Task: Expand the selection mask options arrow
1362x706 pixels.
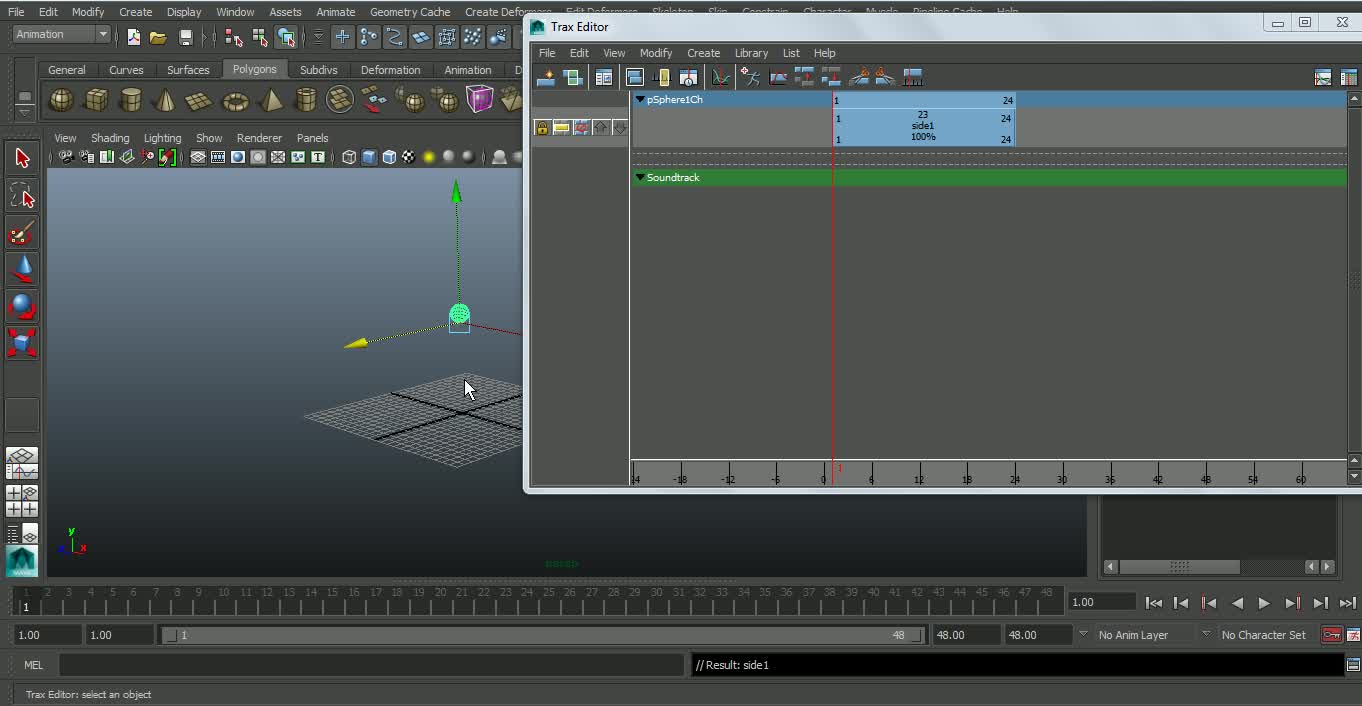Action: (x=318, y=37)
